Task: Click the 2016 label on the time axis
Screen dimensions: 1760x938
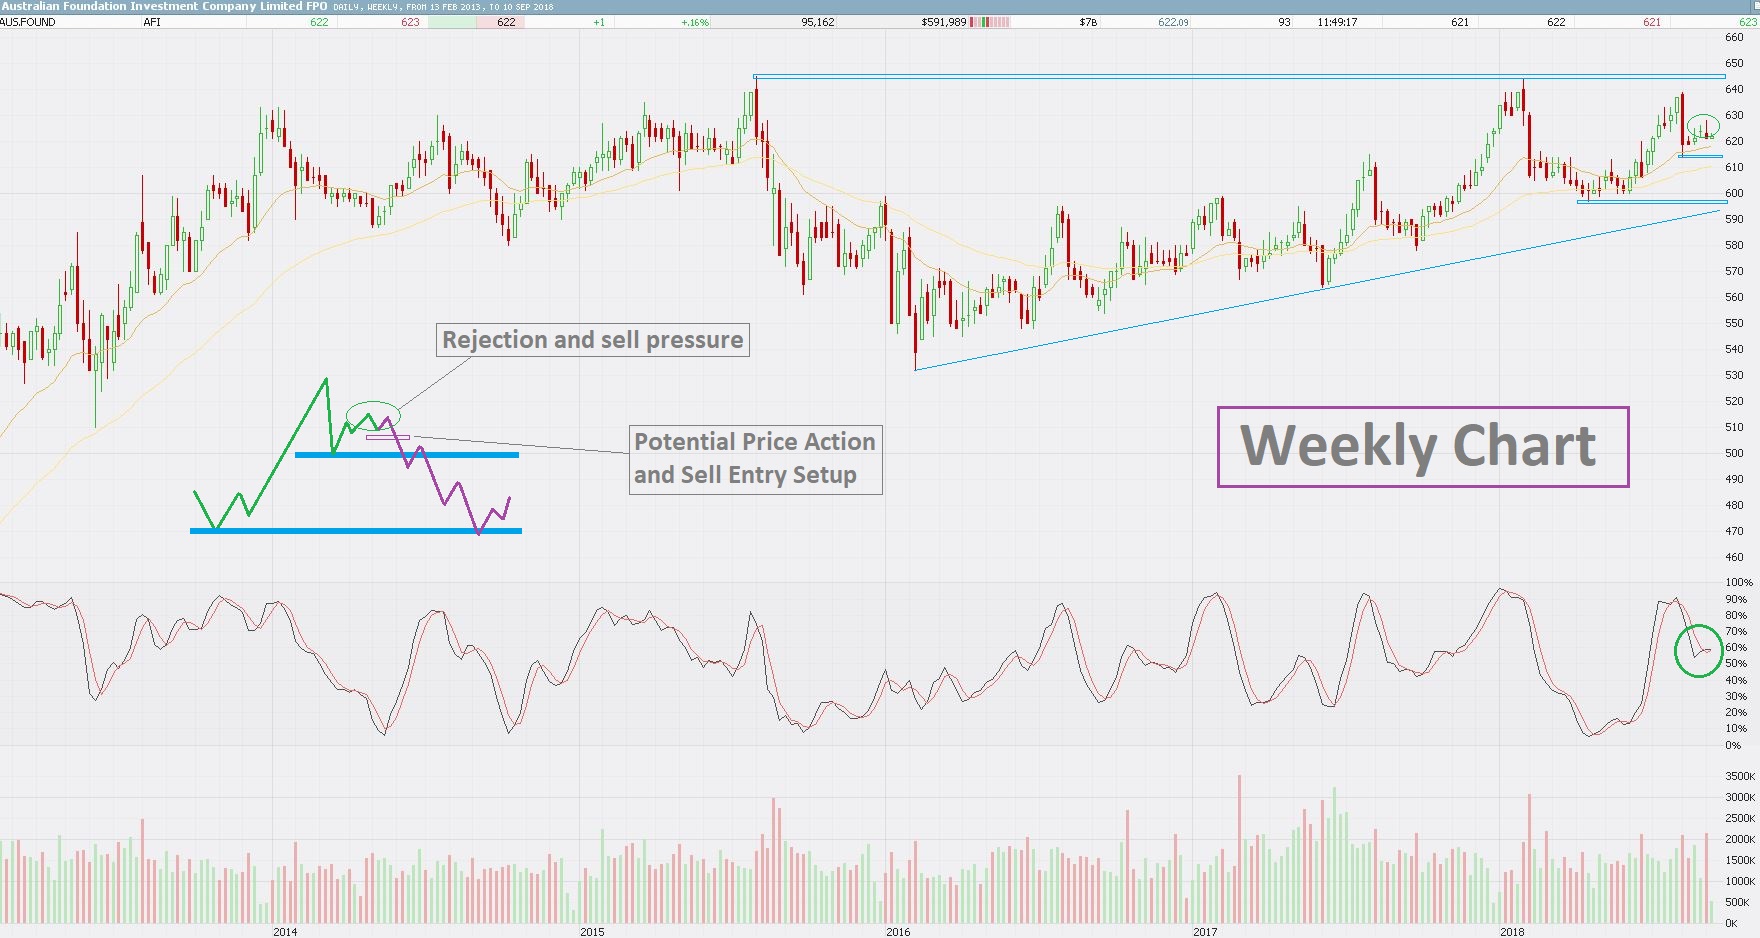Action: (x=898, y=932)
